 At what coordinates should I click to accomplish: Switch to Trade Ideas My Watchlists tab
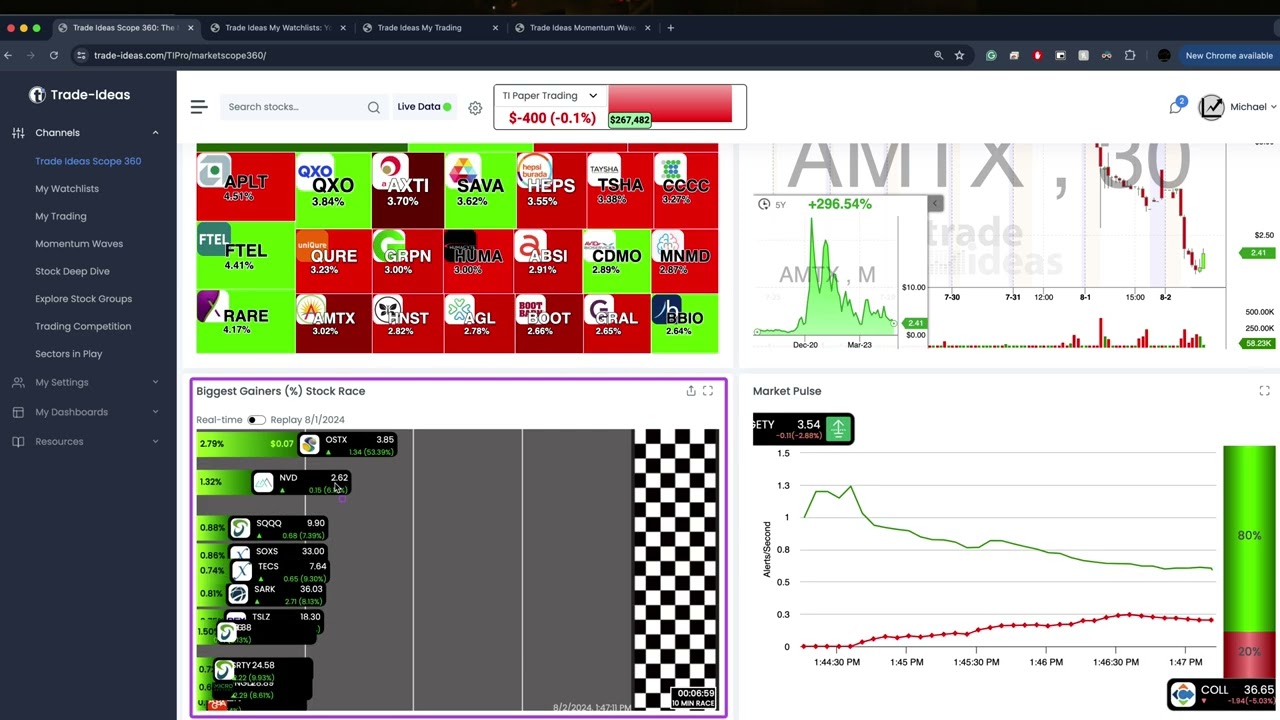click(x=278, y=28)
